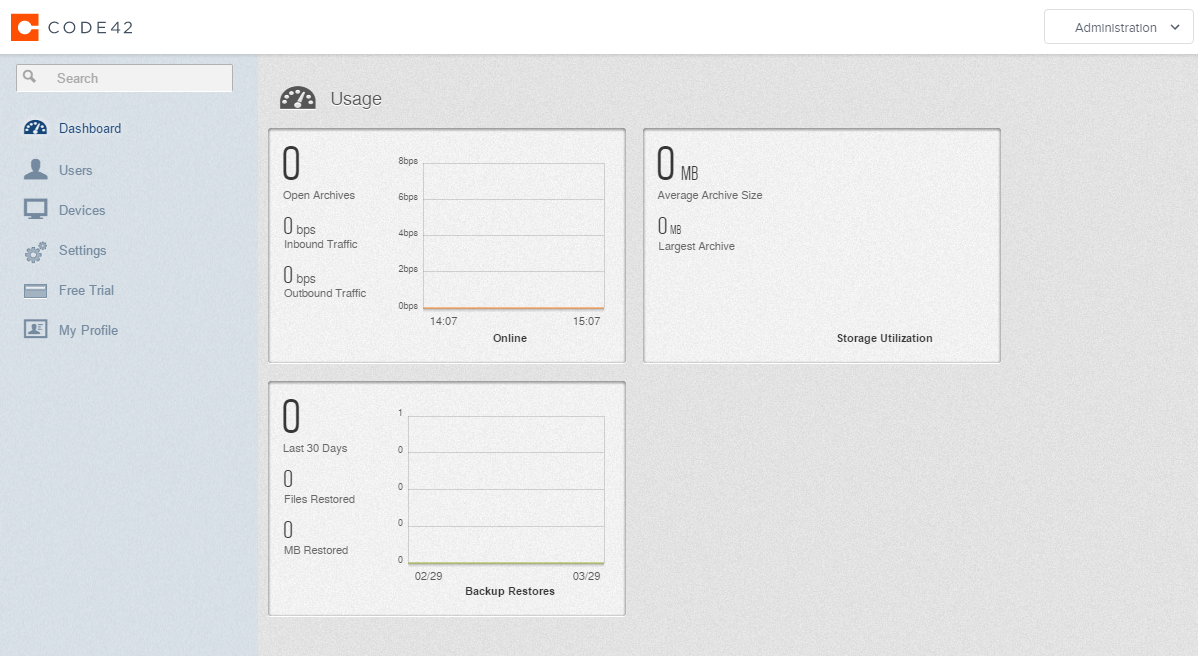Open the Administration dropdown menu
Viewport: 1198px width, 656px height.
1118,27
